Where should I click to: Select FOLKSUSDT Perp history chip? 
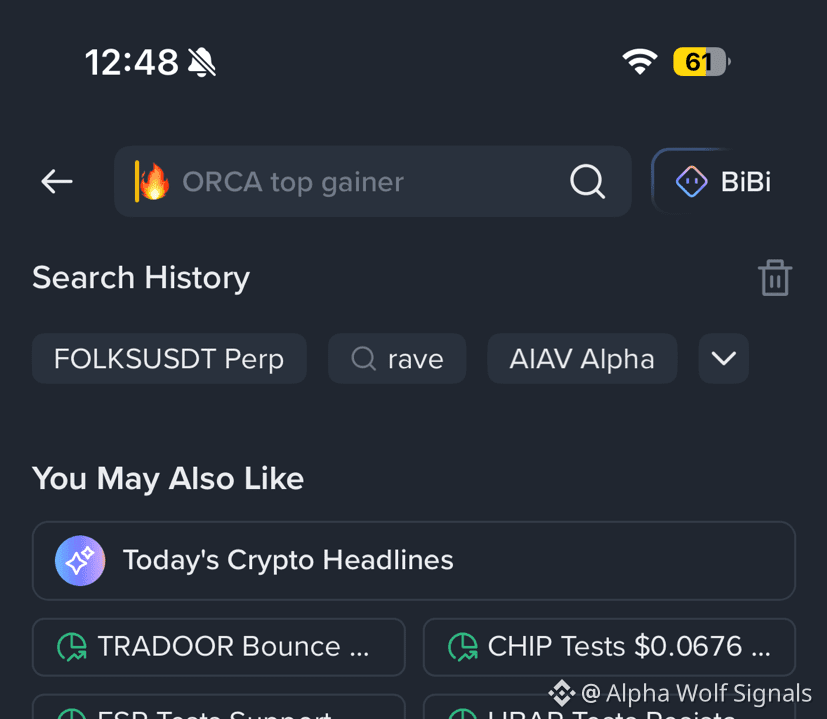point(169,359)
